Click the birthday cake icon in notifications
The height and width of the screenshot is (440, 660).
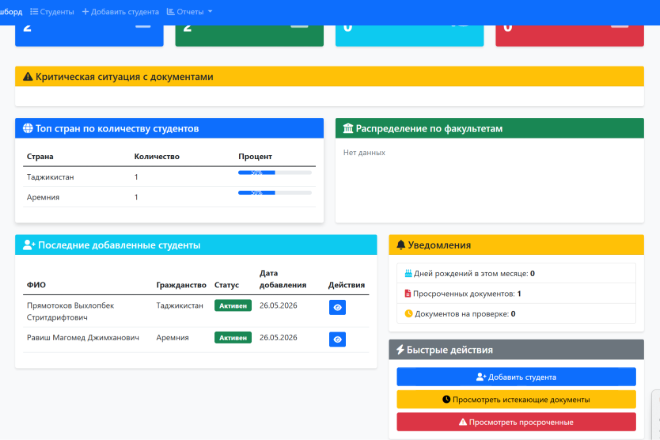408,273
